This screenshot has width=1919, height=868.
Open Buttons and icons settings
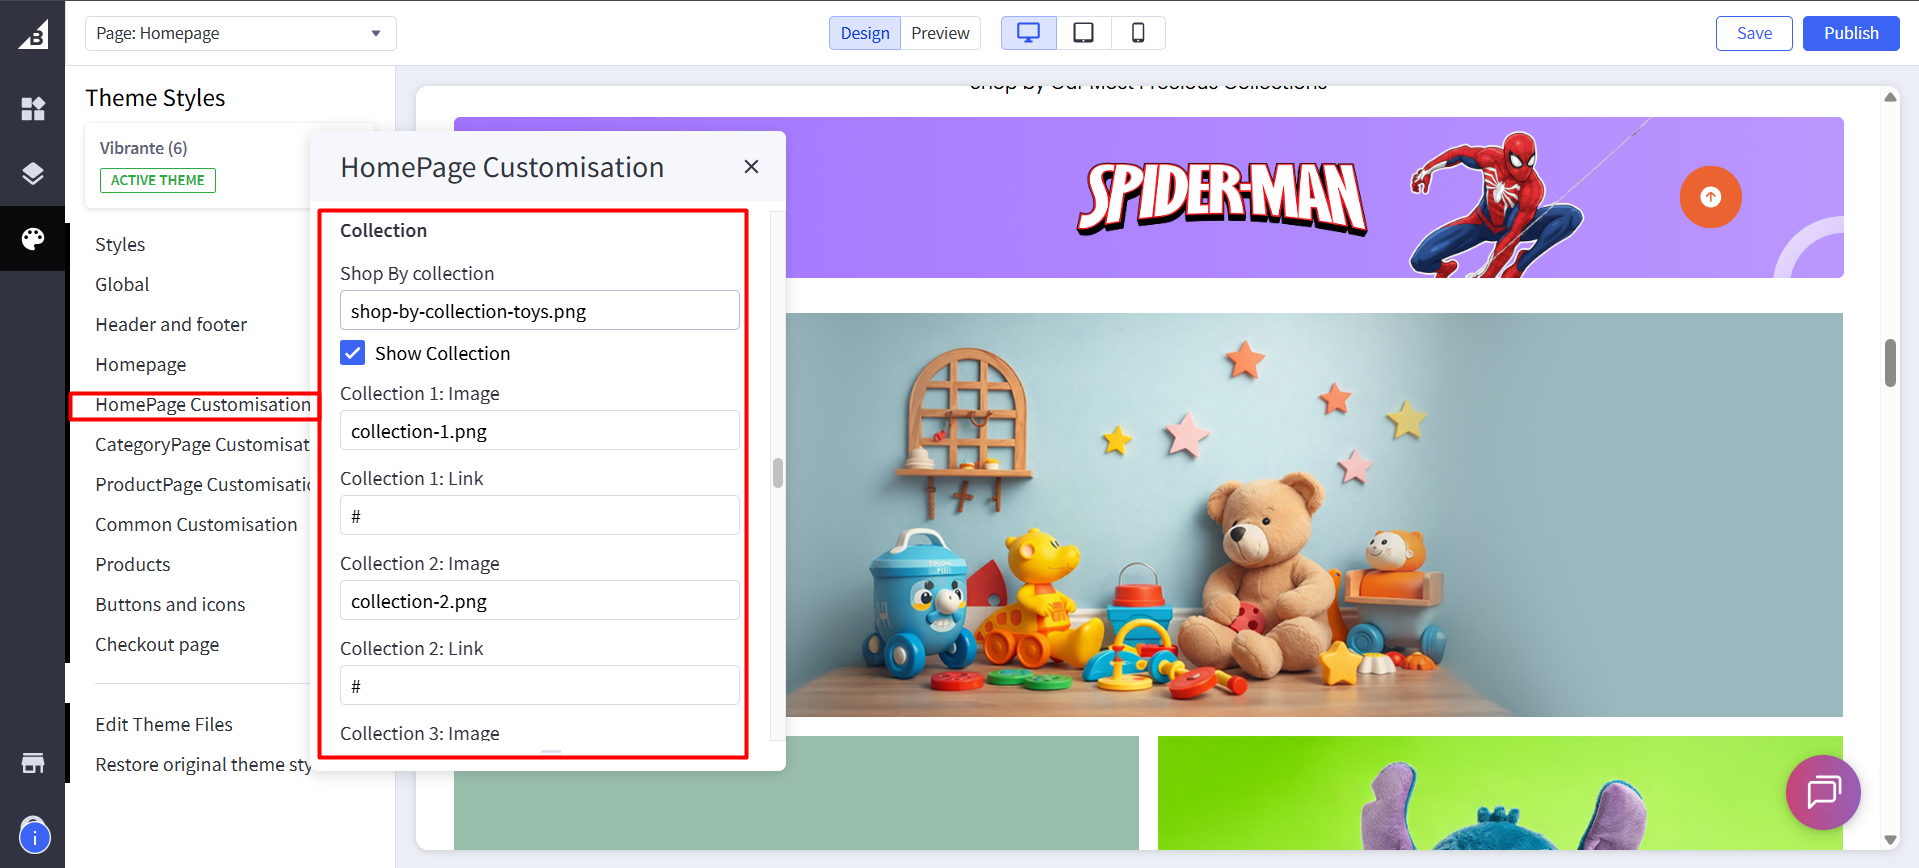pyautogui.click(x=170, y=605)
